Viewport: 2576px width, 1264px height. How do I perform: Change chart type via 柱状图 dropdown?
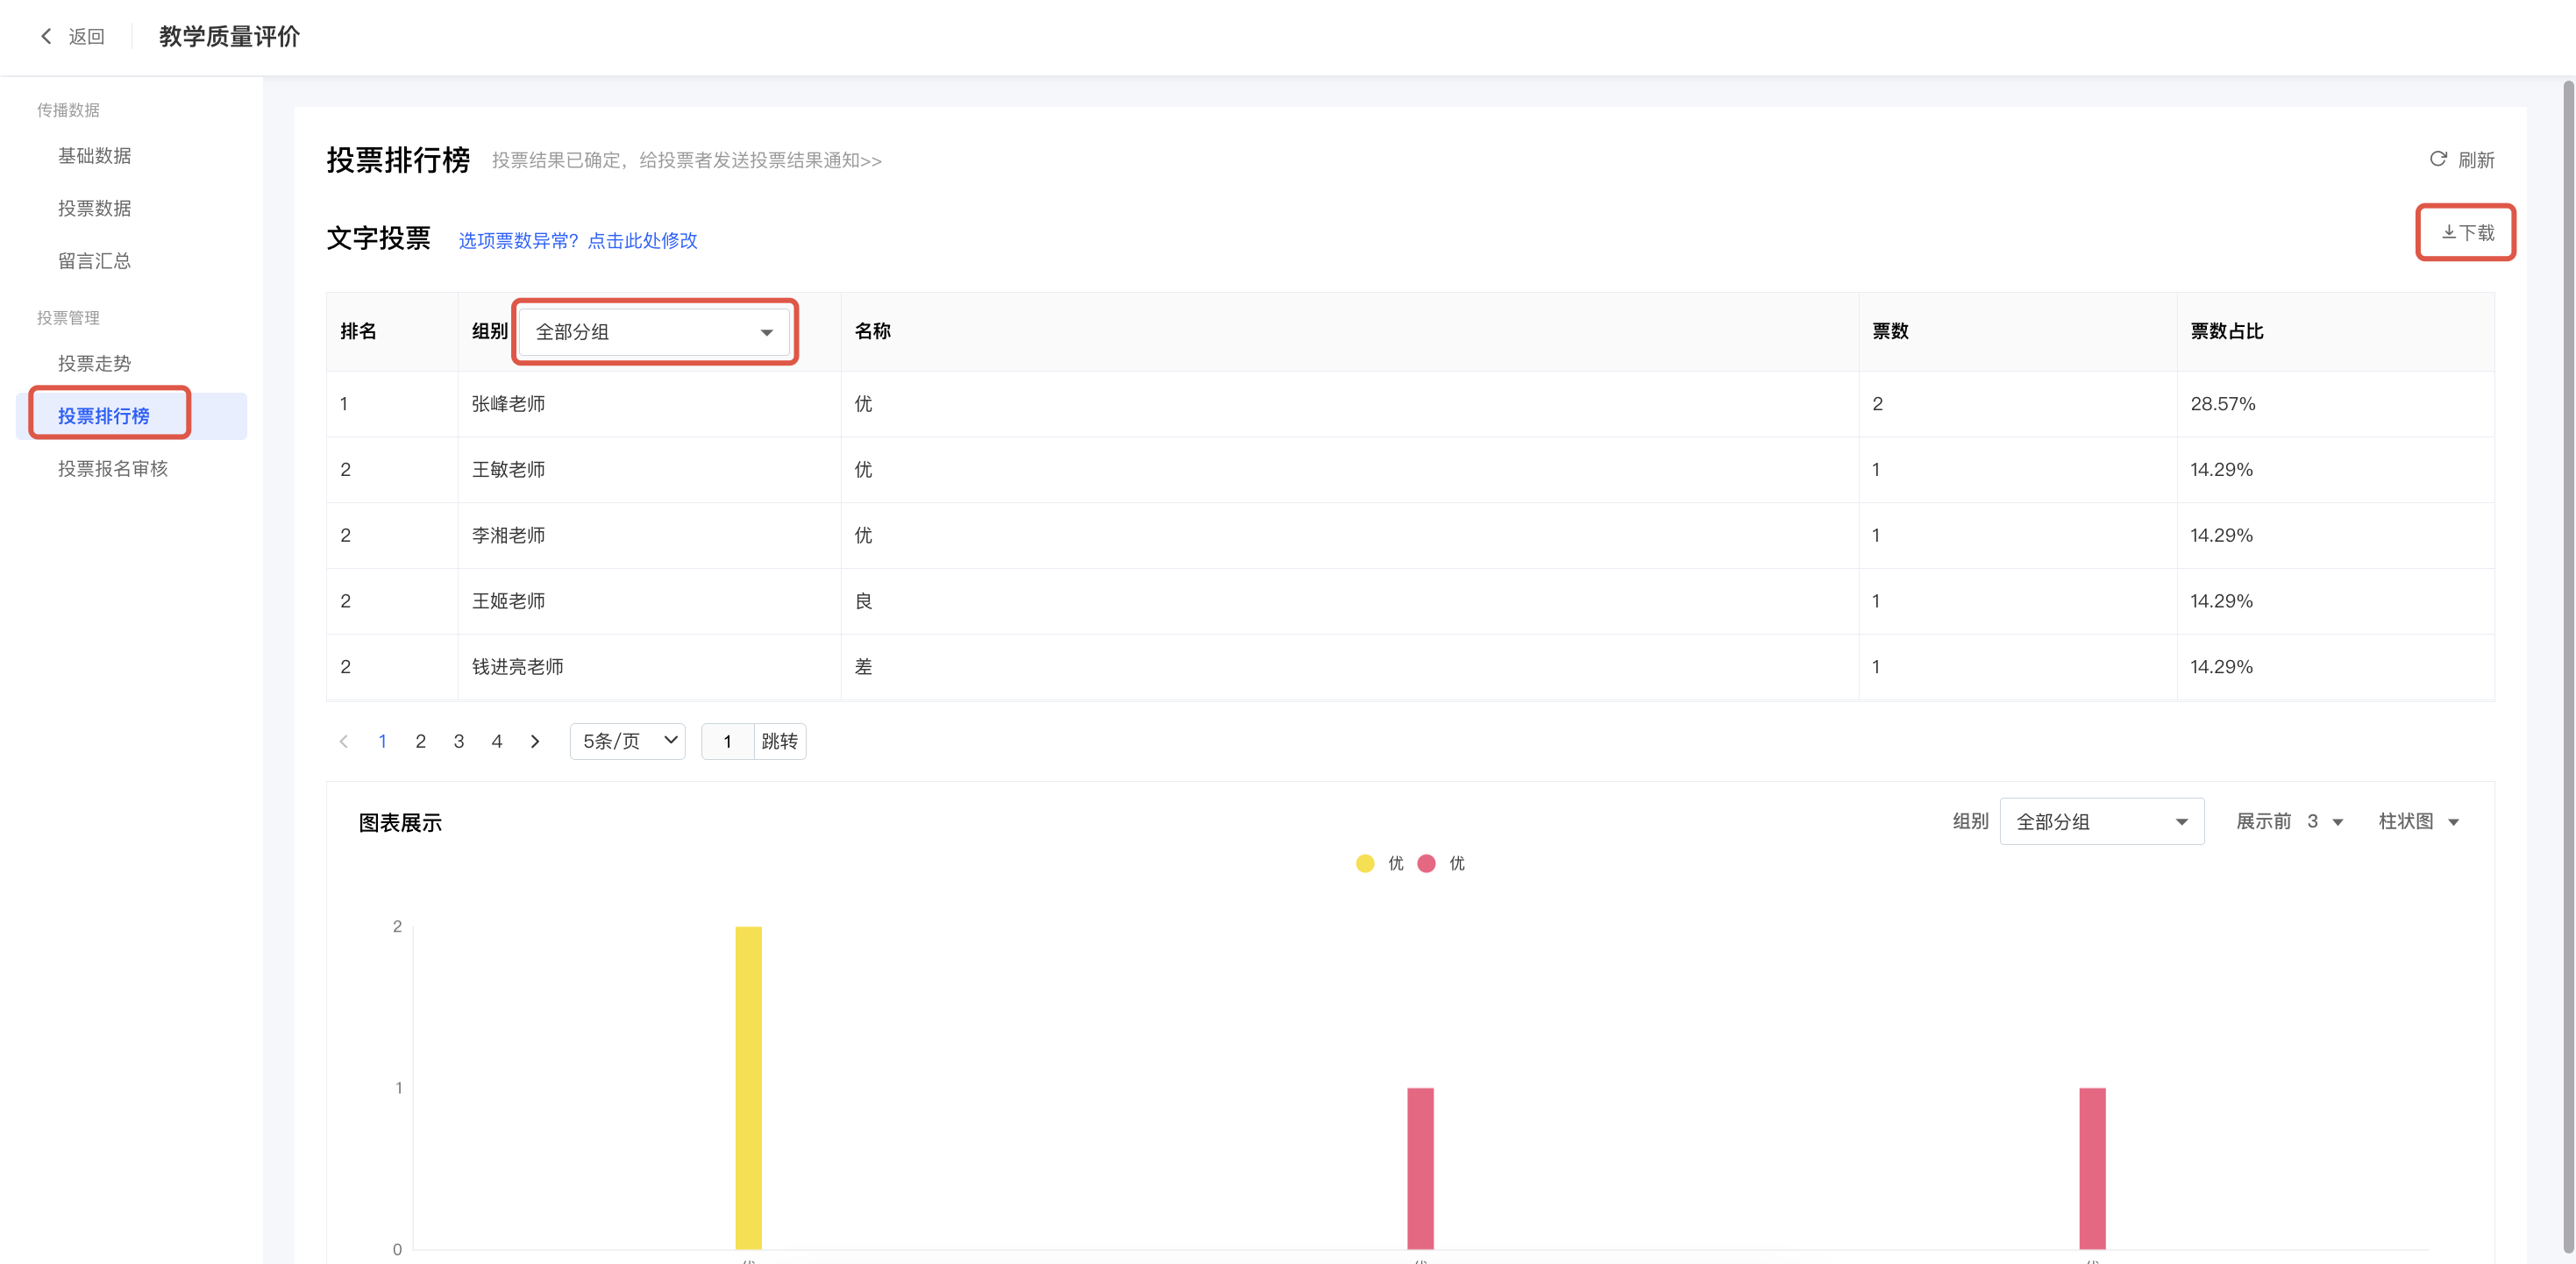(x=2418, y=822)
